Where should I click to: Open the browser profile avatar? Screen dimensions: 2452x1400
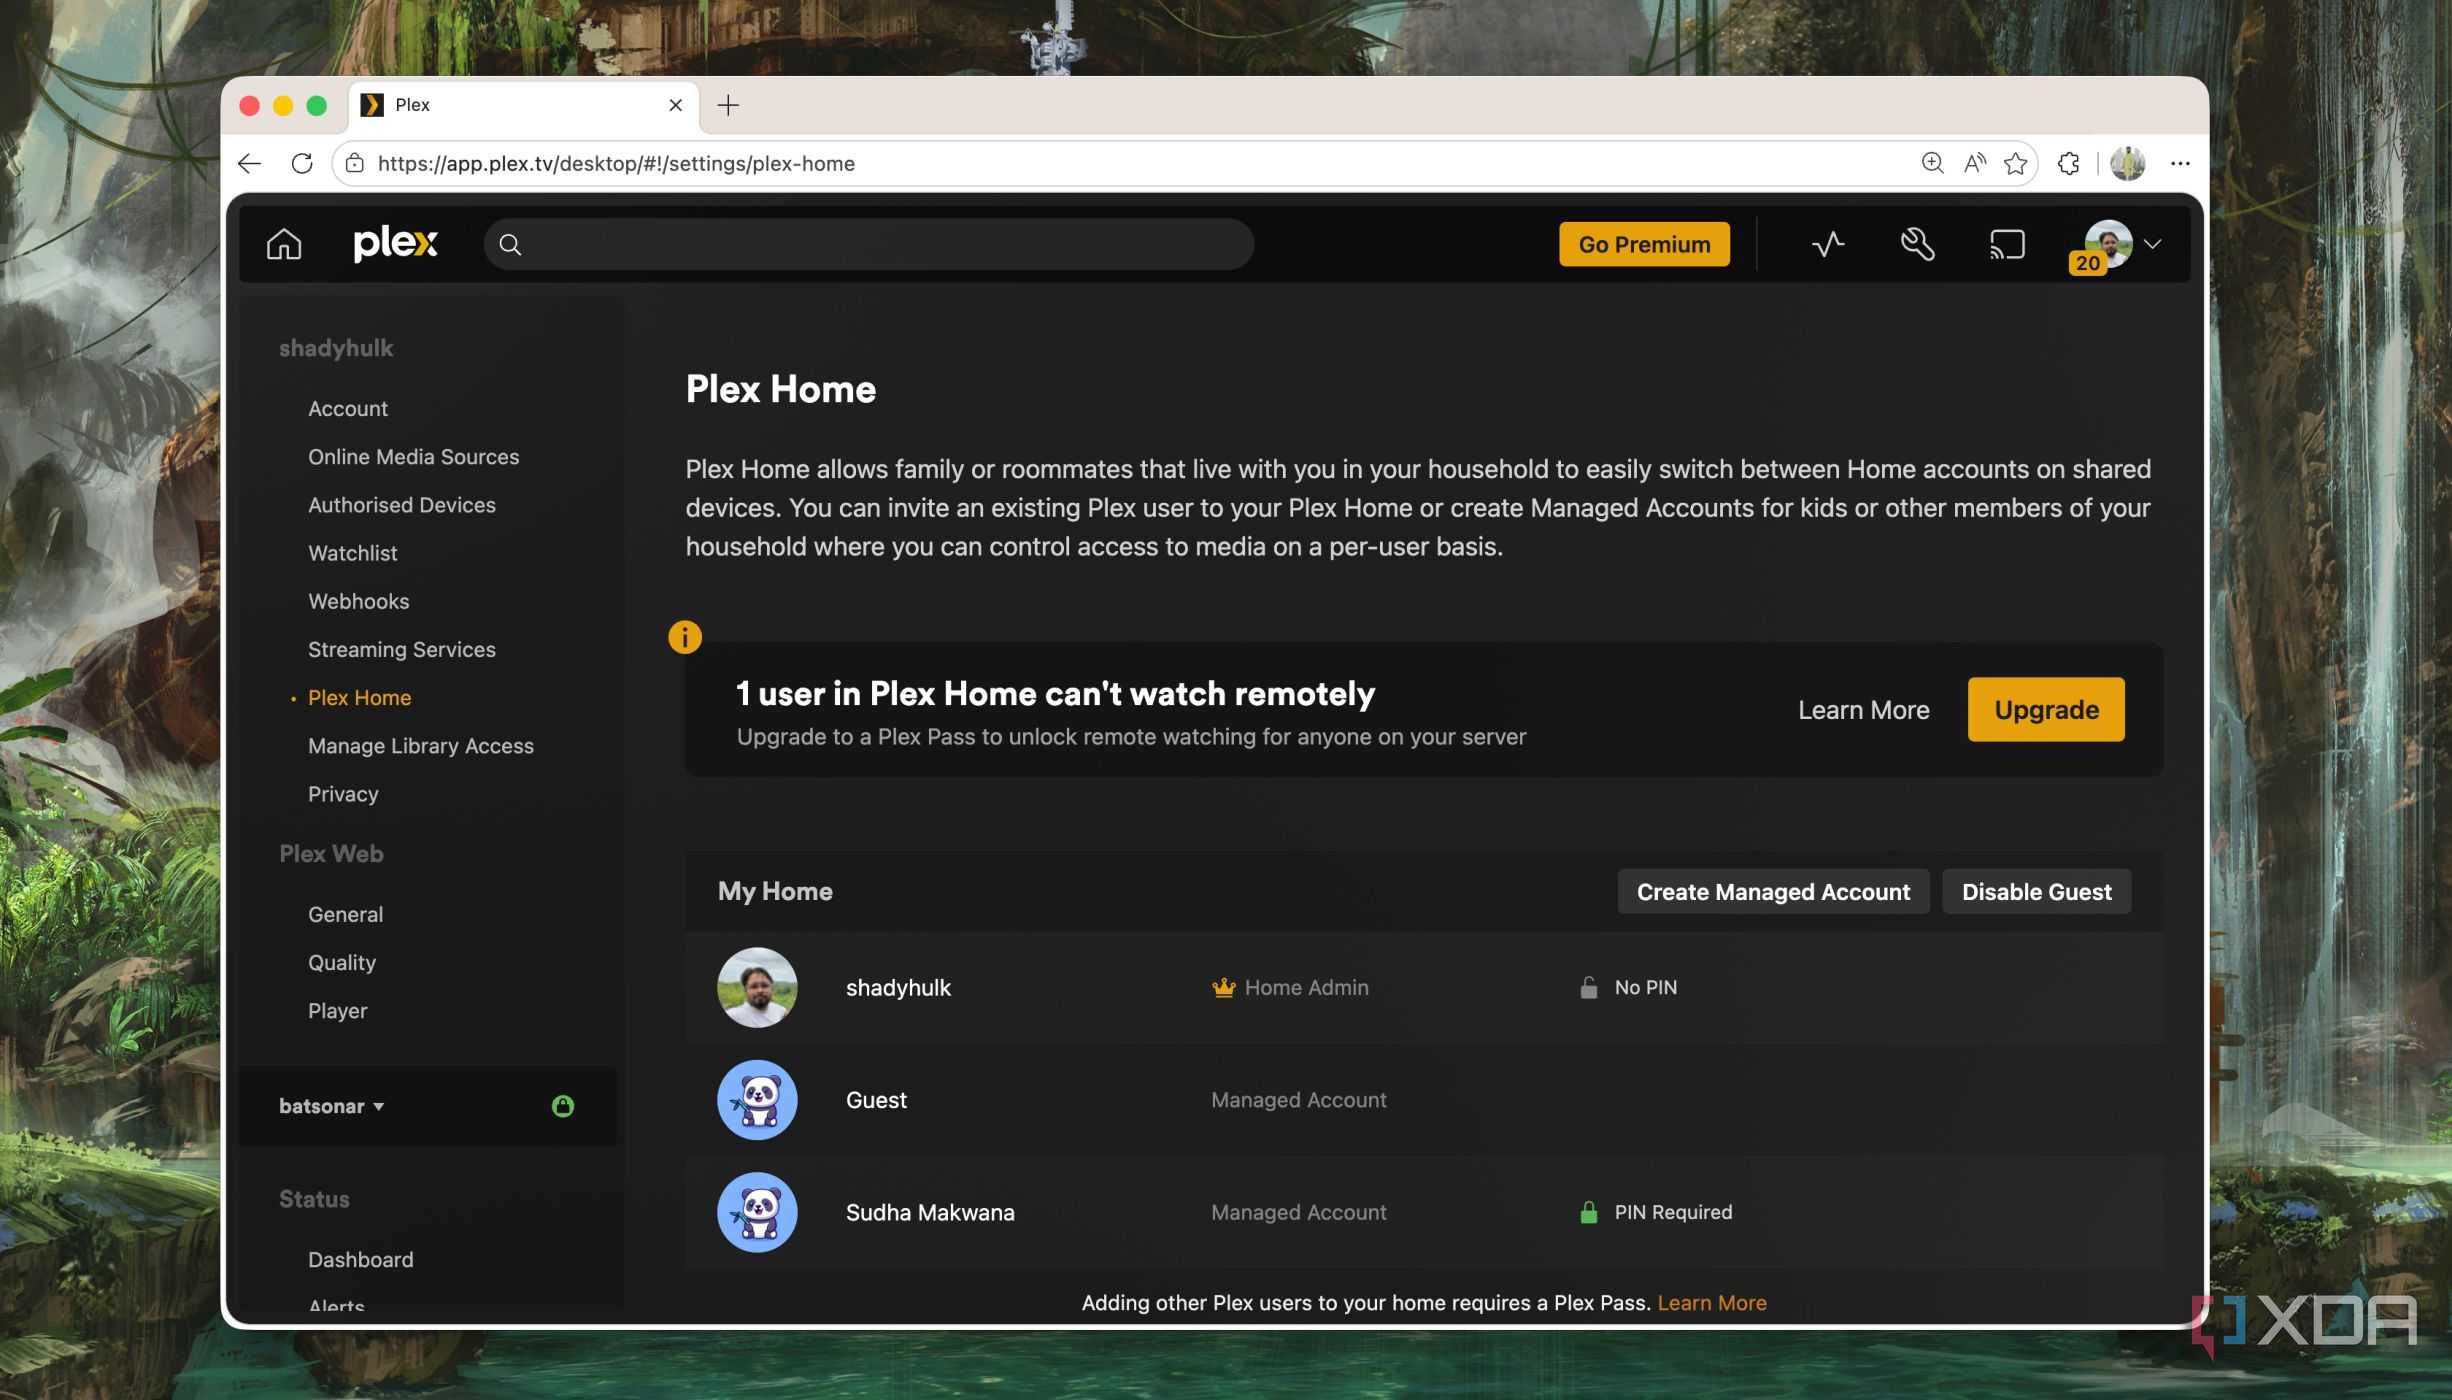(x=2127, y=163)
